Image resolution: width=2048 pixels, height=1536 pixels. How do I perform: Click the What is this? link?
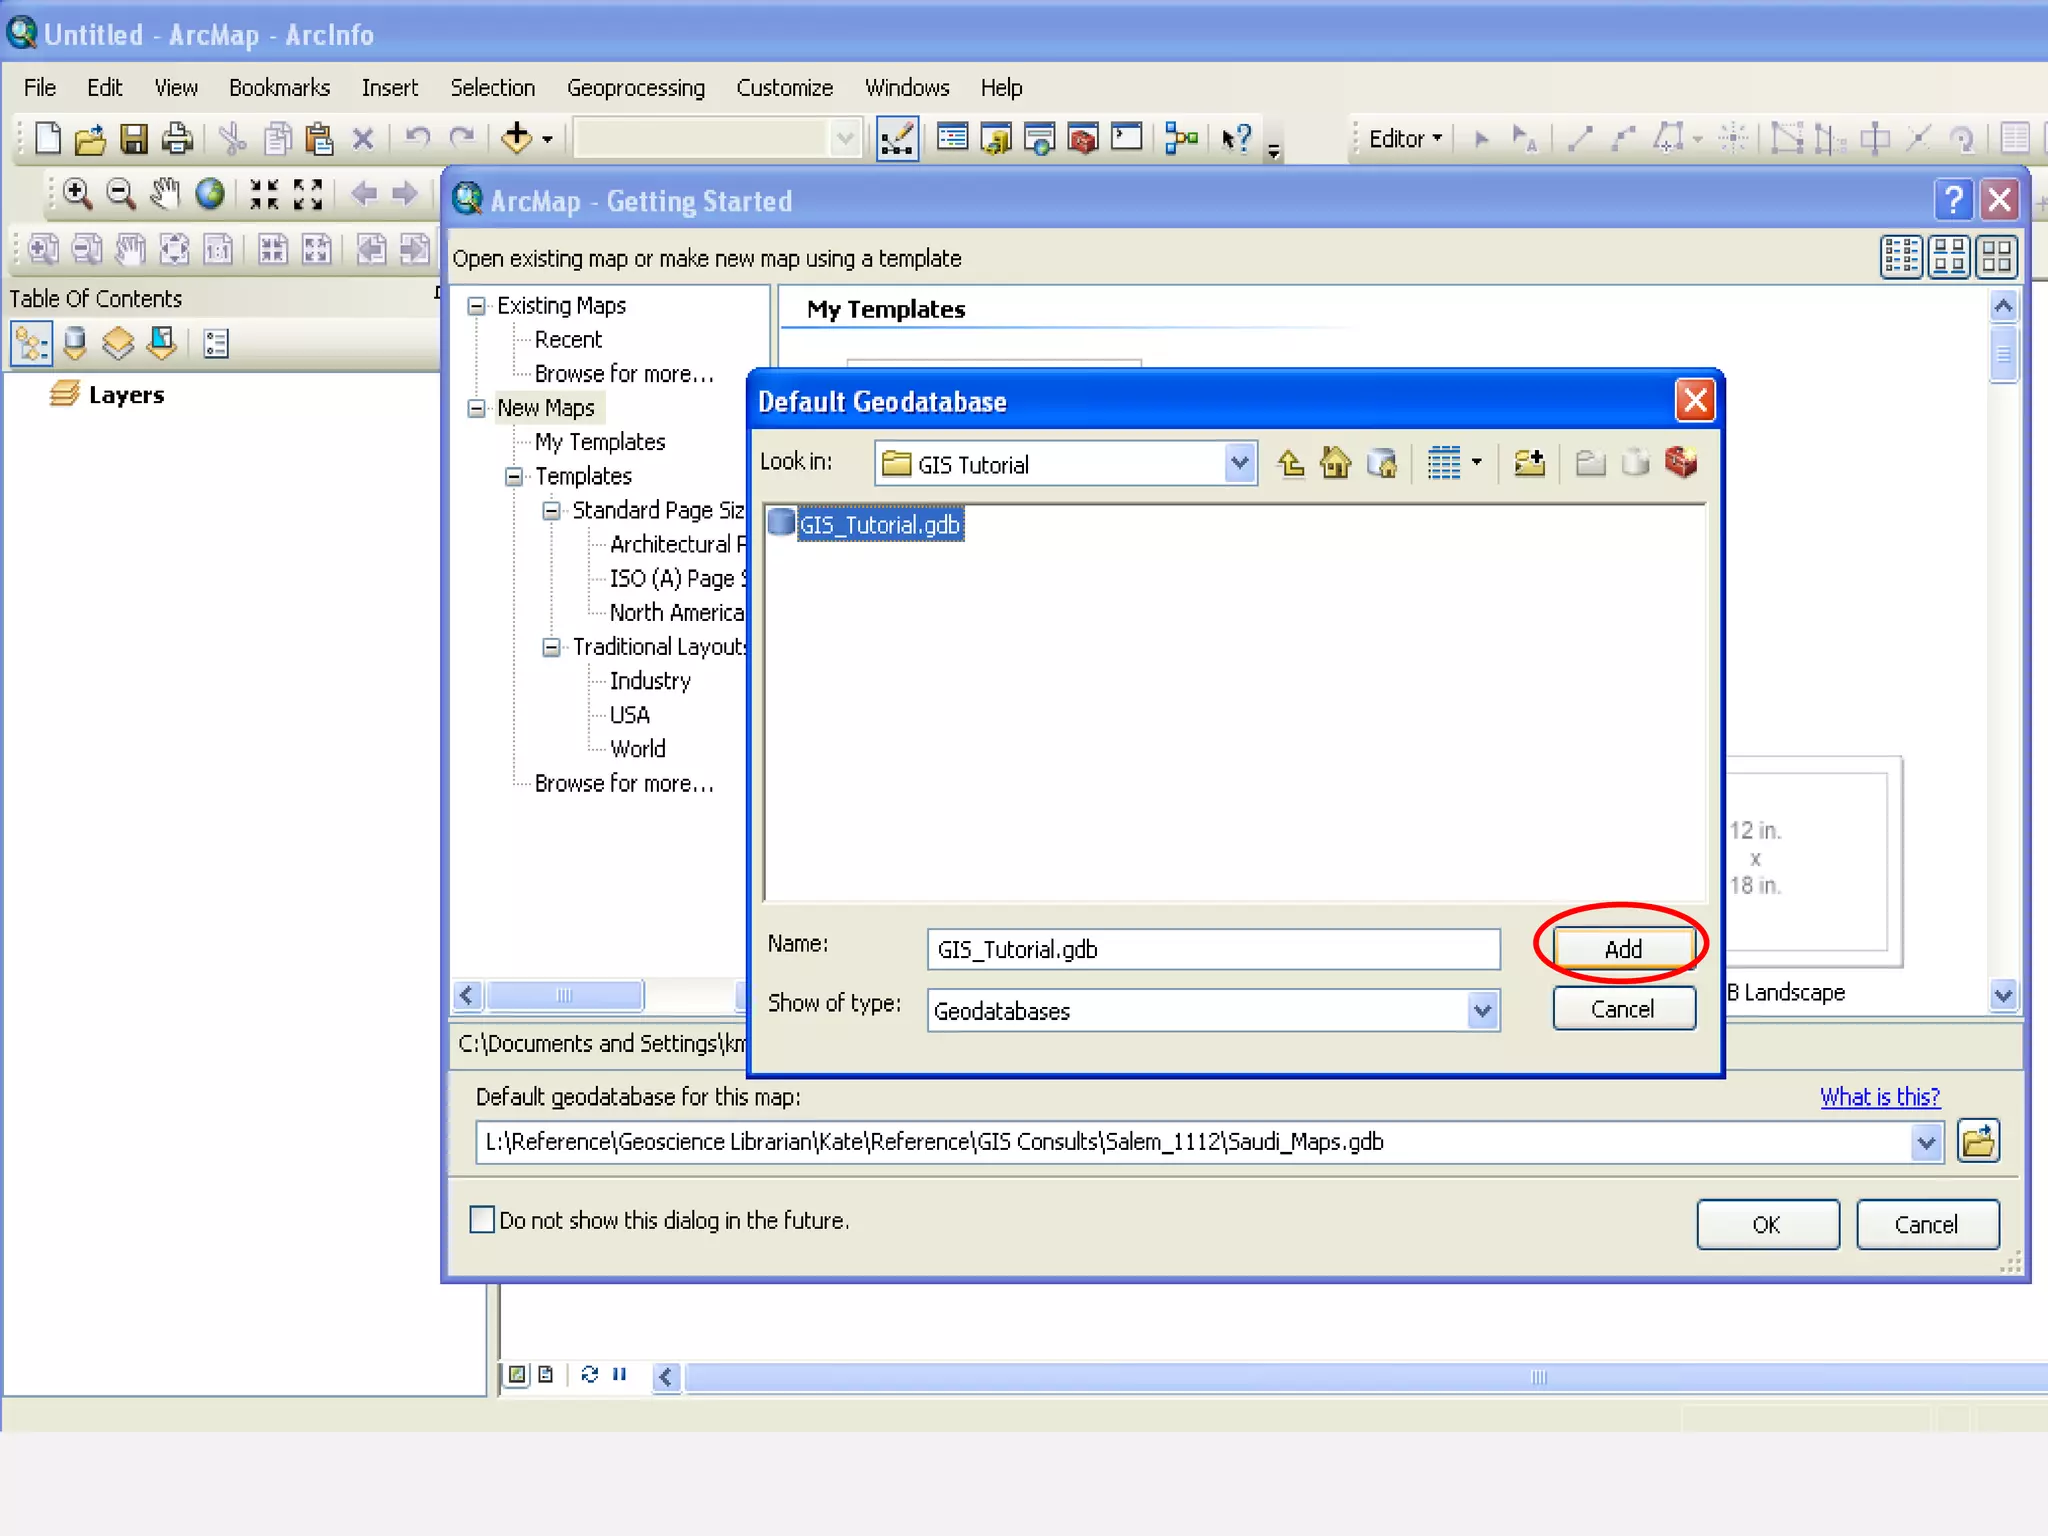[1879, 1097]
